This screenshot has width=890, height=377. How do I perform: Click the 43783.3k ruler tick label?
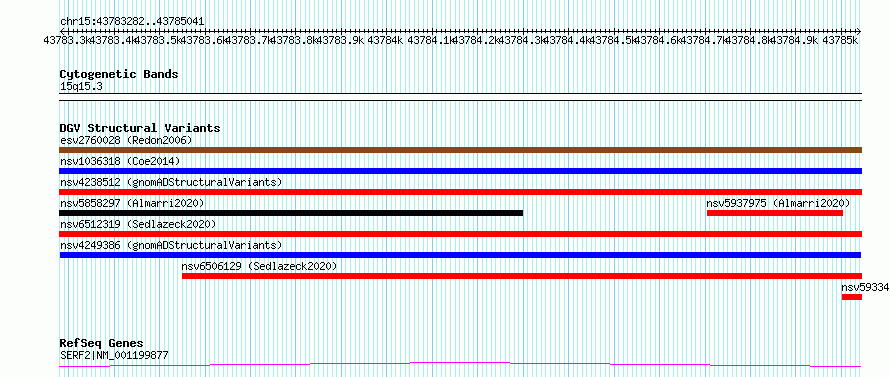pyautogui.click(x=67, y=40)
